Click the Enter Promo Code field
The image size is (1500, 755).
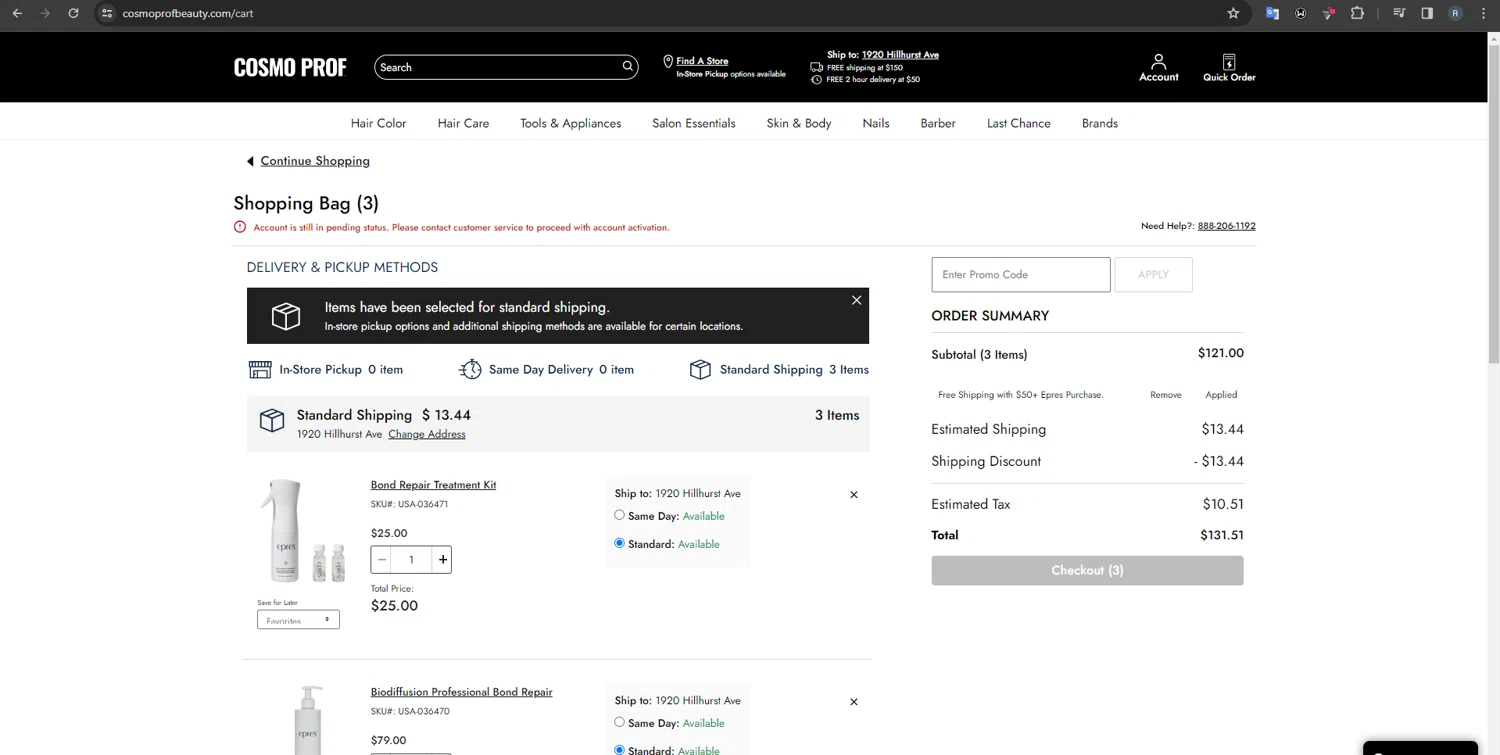tap(1020, 274)
